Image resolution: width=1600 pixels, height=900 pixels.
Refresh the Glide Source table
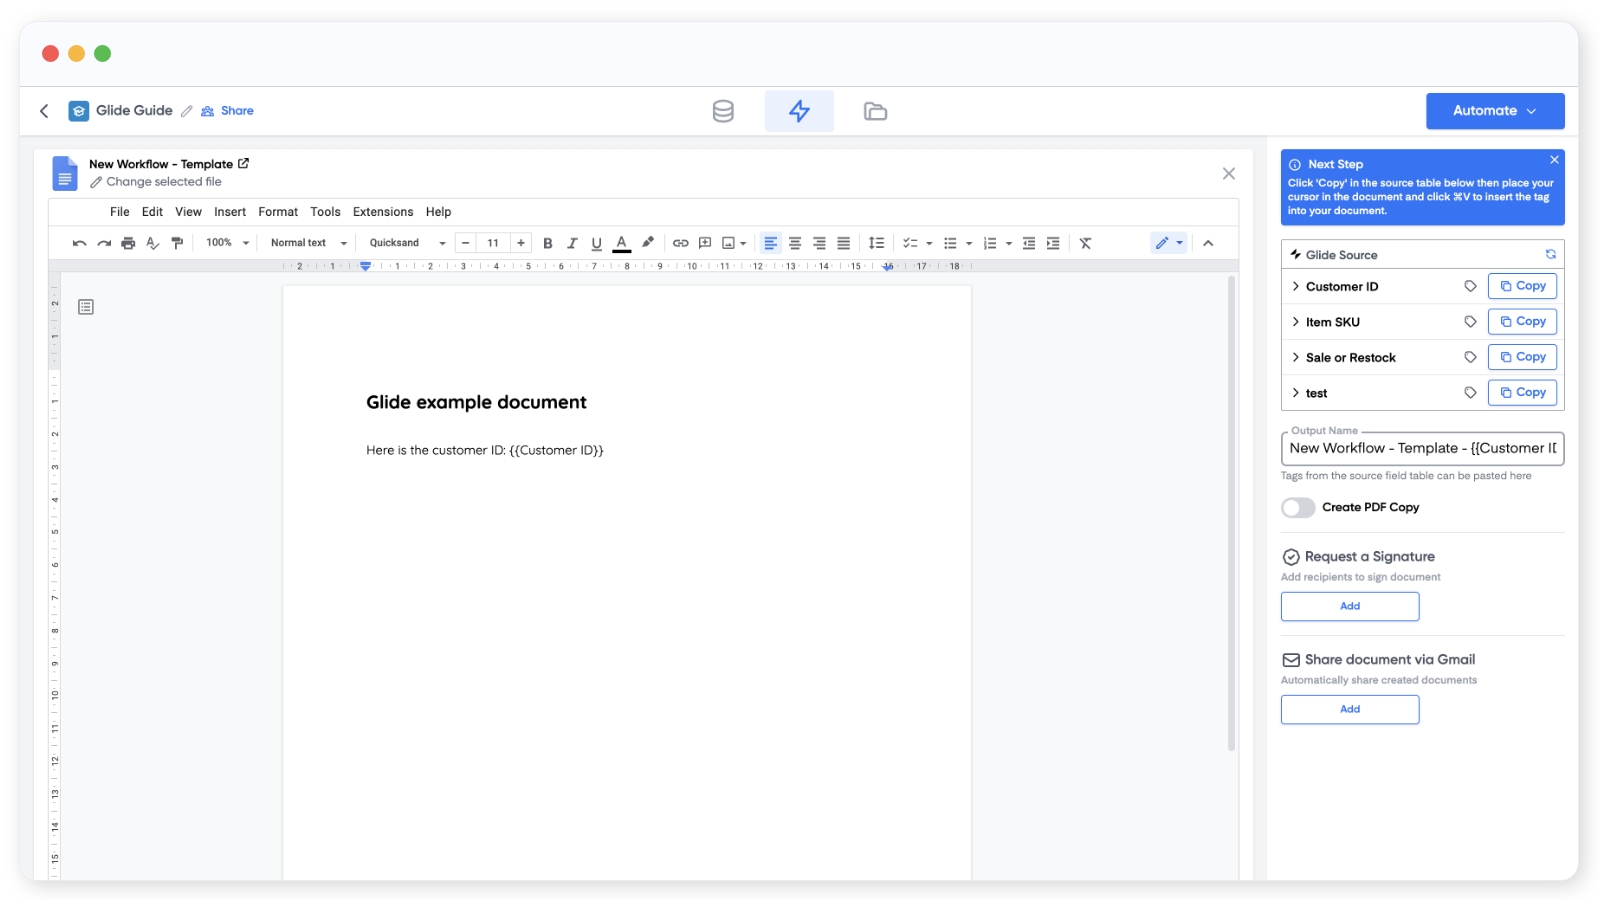pos(1550,255)
